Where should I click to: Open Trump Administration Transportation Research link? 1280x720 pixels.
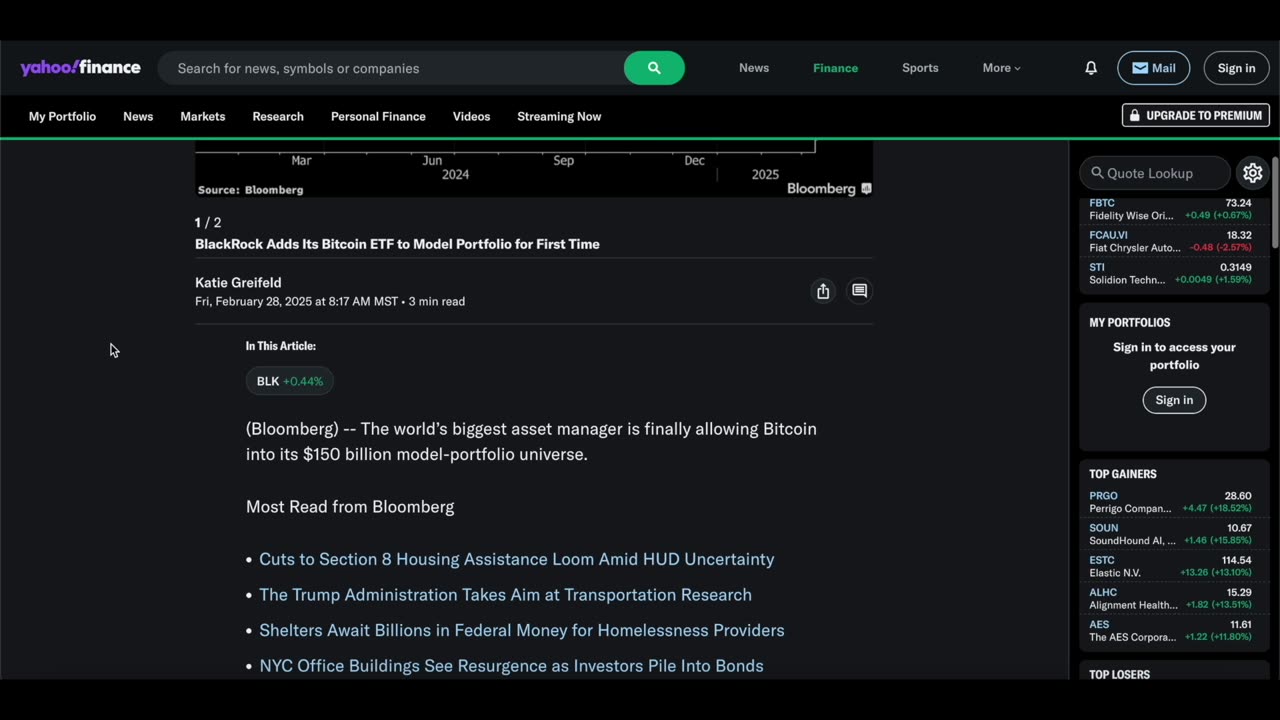click(x=505, y=595)
